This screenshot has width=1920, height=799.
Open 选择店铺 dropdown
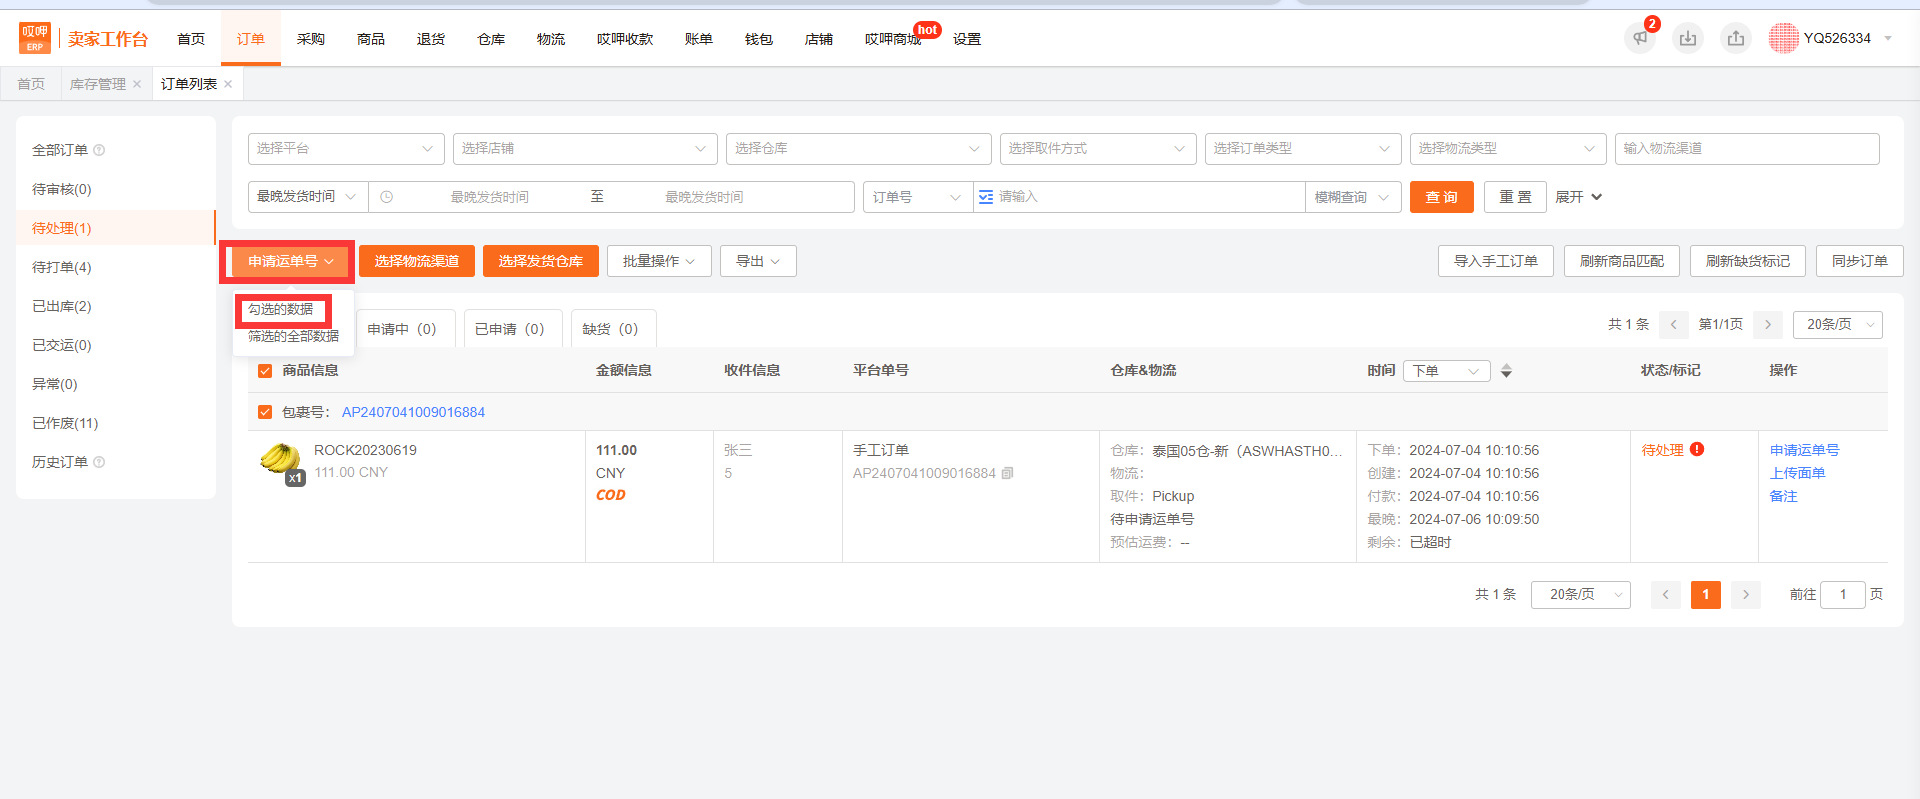[x=585, y=149]
